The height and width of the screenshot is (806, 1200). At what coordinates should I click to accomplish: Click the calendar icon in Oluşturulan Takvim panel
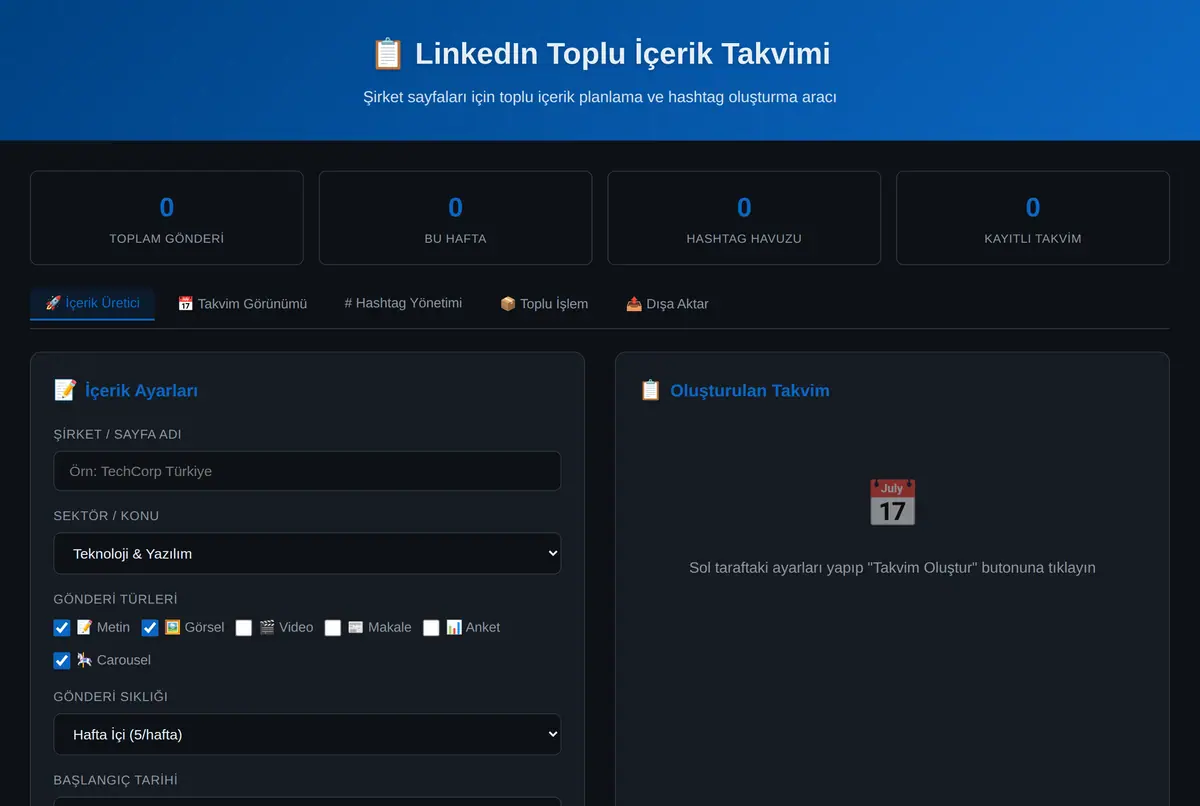point(892,502)
